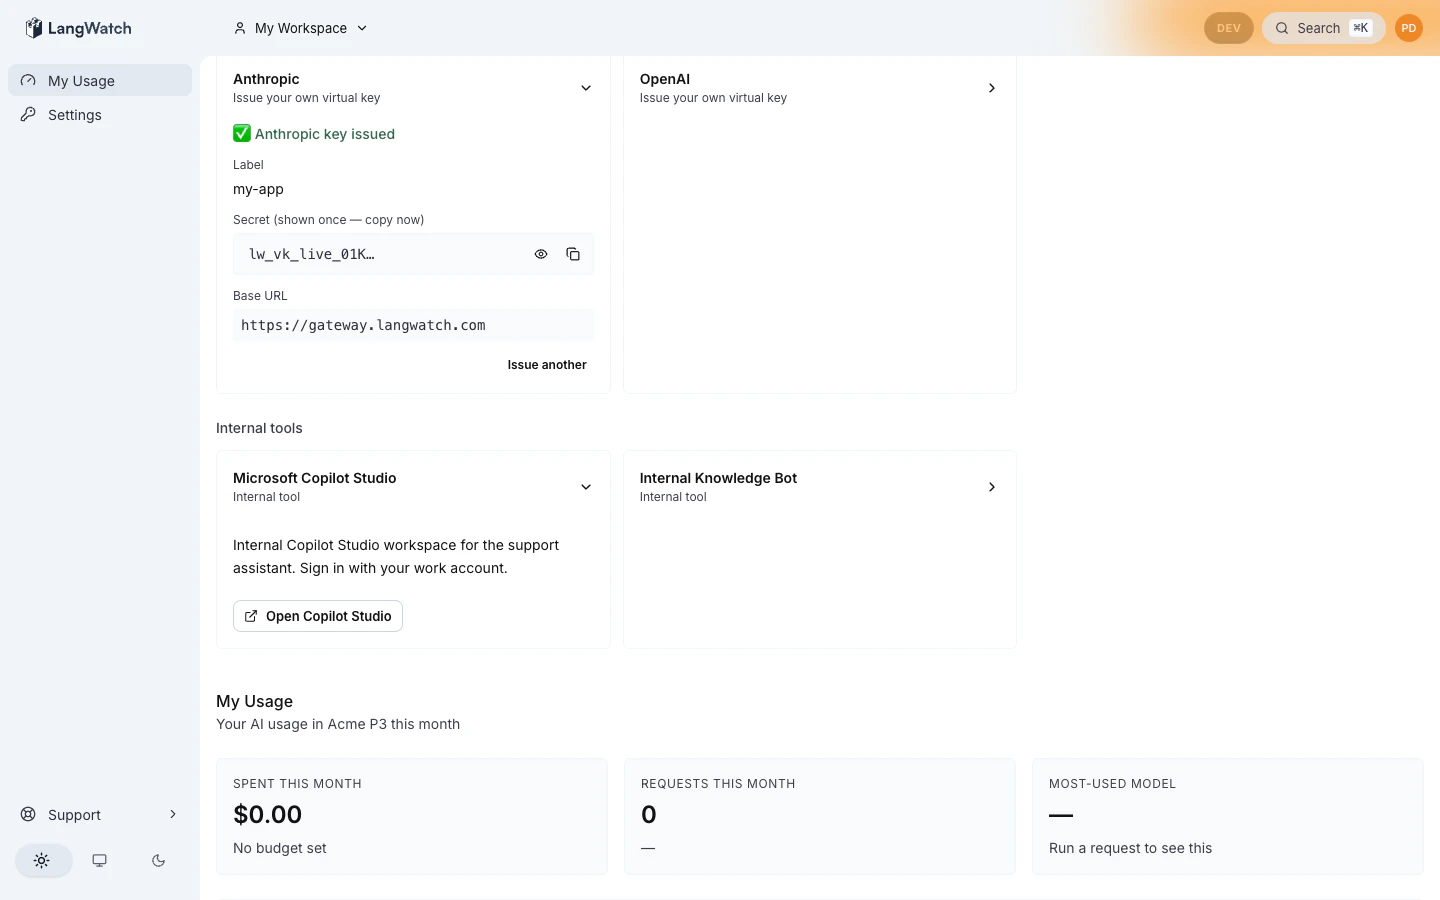Expand the OpenAI card
Image resolution: width=1440 pixels, height=900 pixels.
992,88
